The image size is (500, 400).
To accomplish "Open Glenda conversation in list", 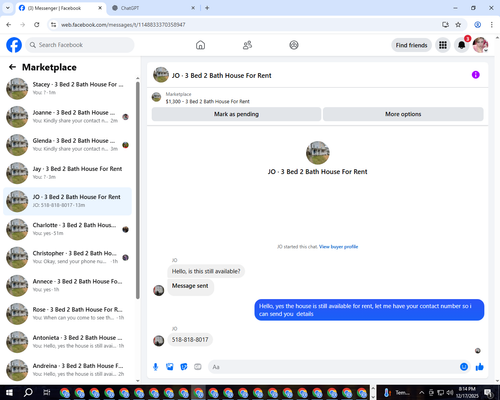I will (x=67, y=145).
